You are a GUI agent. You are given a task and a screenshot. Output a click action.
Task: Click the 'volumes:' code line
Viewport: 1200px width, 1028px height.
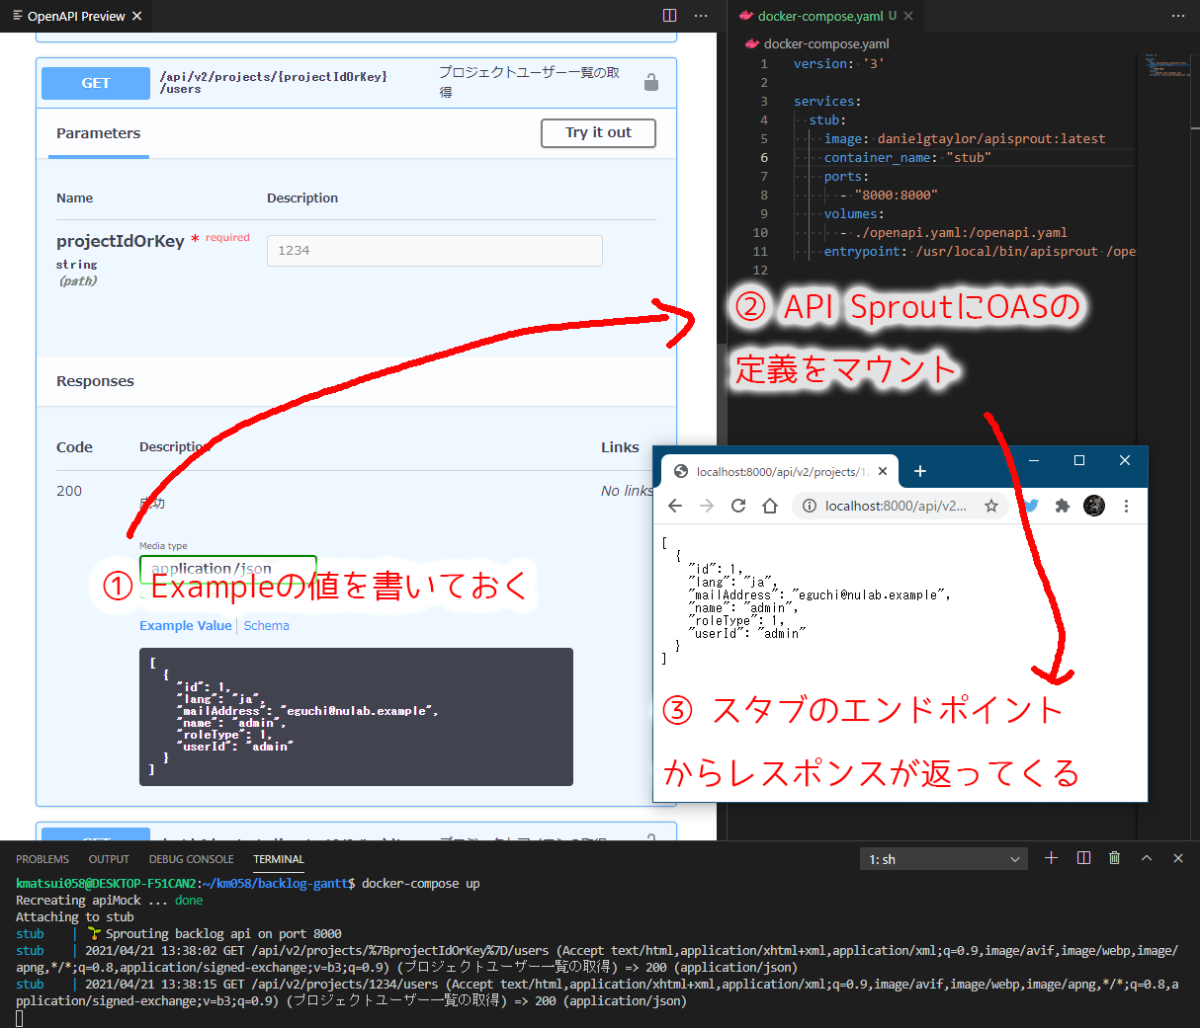tap(854, 214)
